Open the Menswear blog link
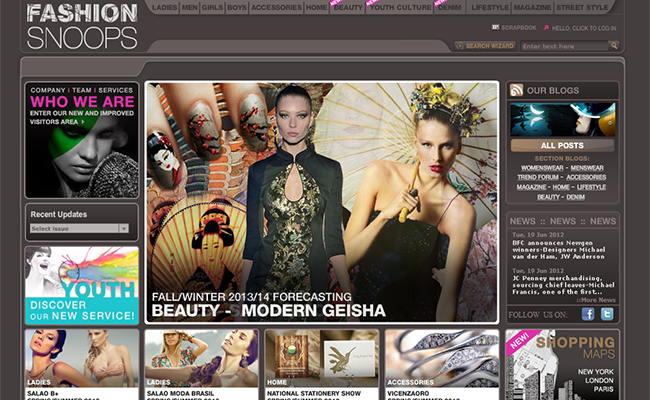The height and width of the screenshot is (400, 650). [587, 168]
